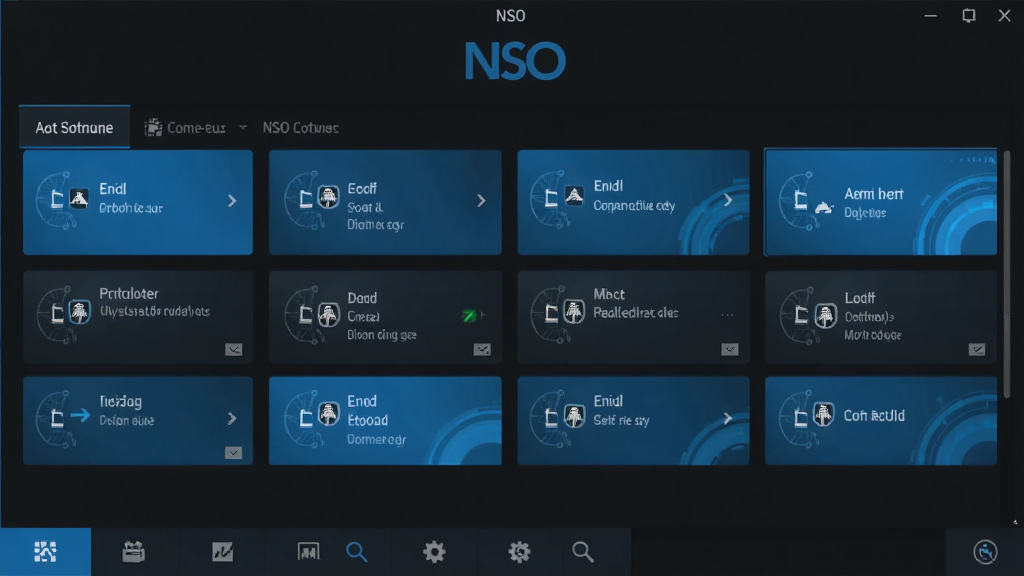Viewport: 1024px width, 576px height.
Task: Toggle the checkbox on Fiedag card
Action: (233, 453)
